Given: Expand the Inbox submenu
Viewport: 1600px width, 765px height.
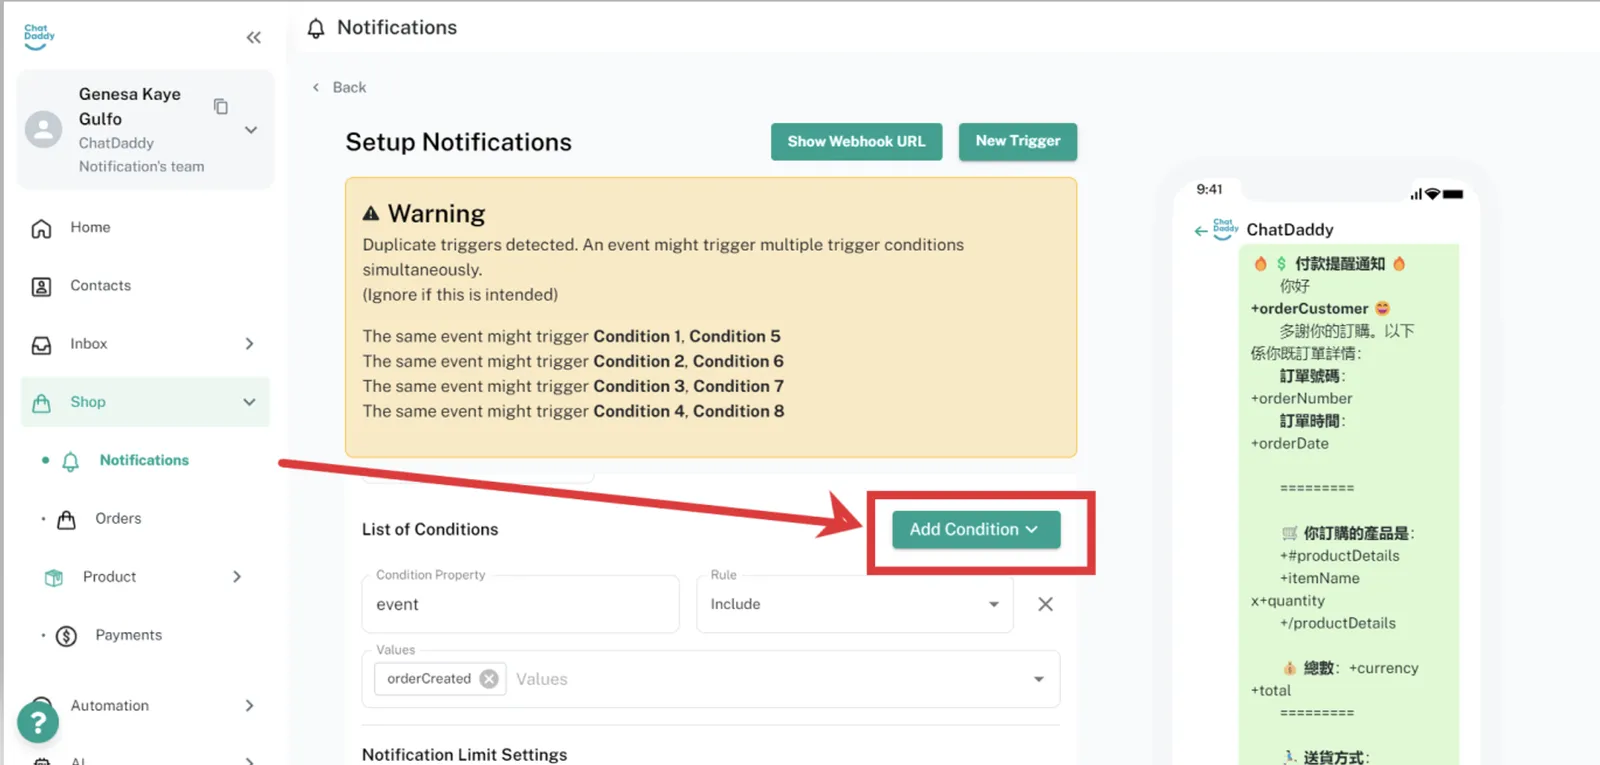Looking at the screenshot, I should point(249,344).
